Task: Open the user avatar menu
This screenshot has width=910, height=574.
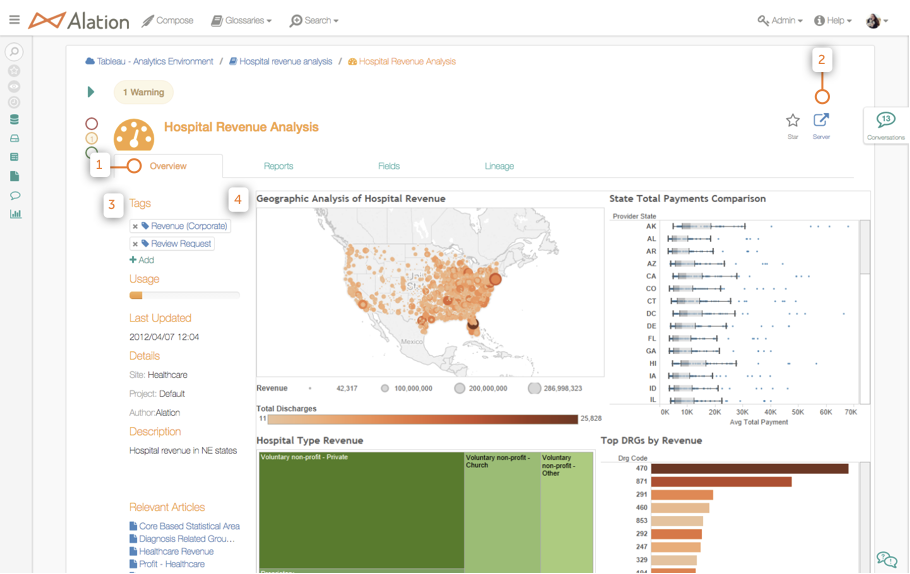Action: tap(877, 21)
